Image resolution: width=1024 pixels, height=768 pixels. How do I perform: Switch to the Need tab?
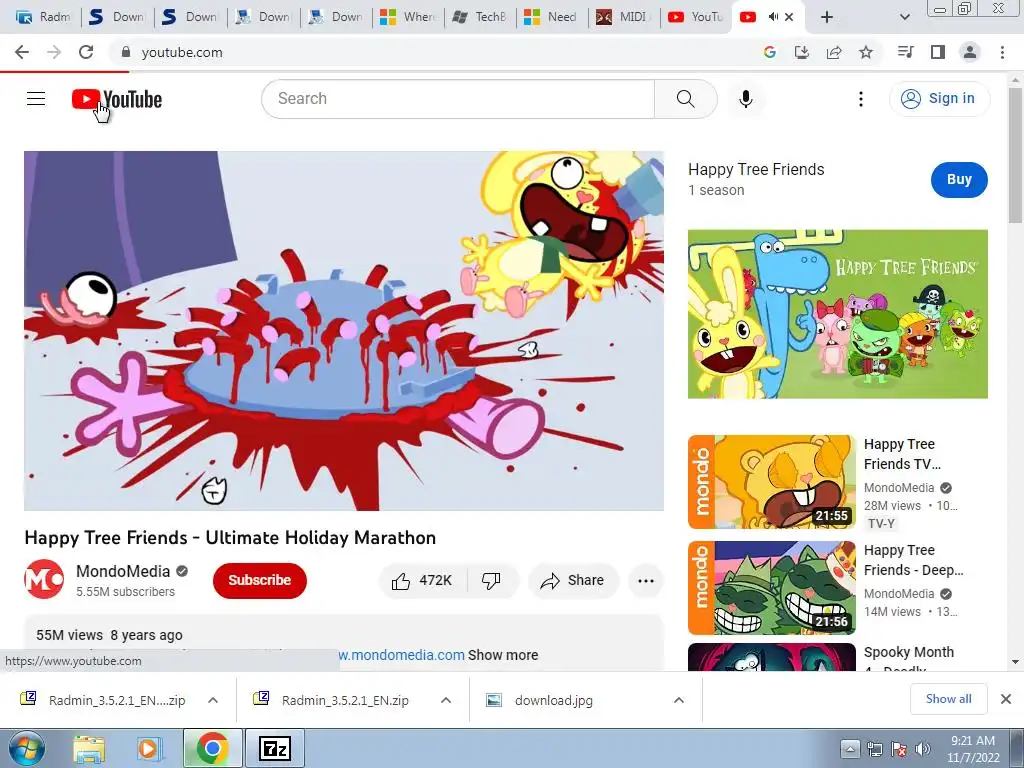pos(552,17)
